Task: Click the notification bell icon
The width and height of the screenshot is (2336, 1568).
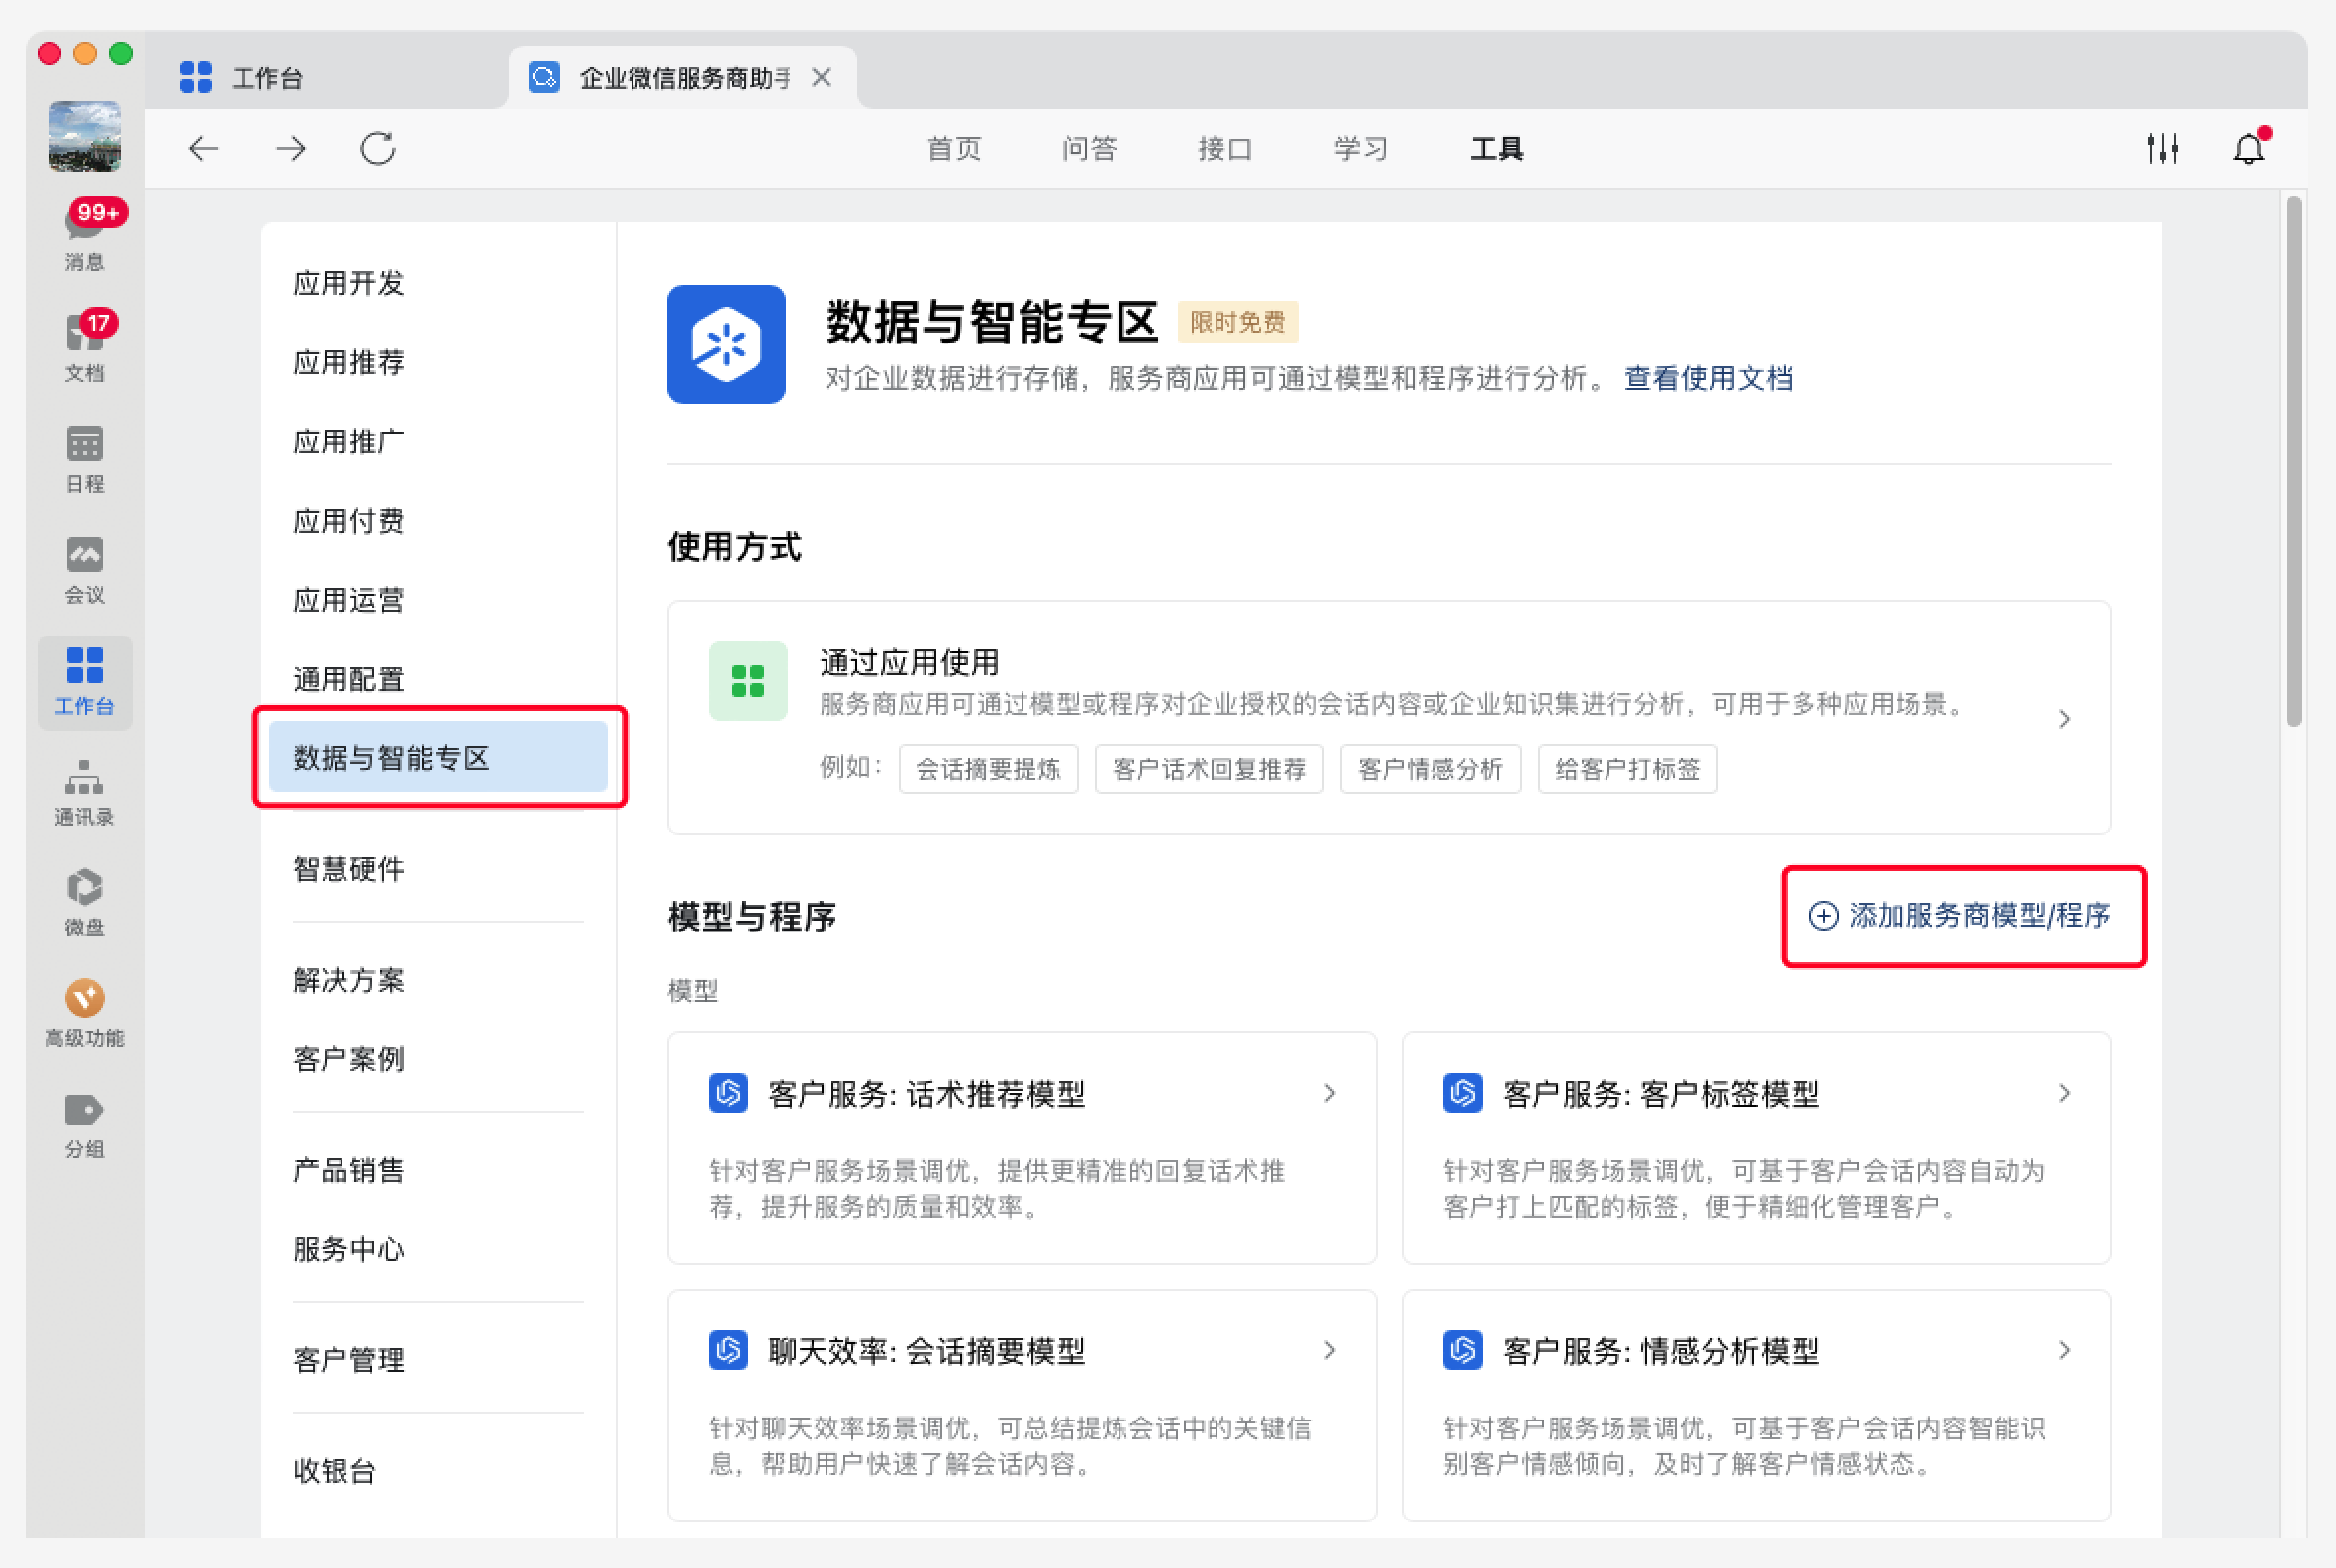Action: pyautogui.click(x=2248, y=149)
